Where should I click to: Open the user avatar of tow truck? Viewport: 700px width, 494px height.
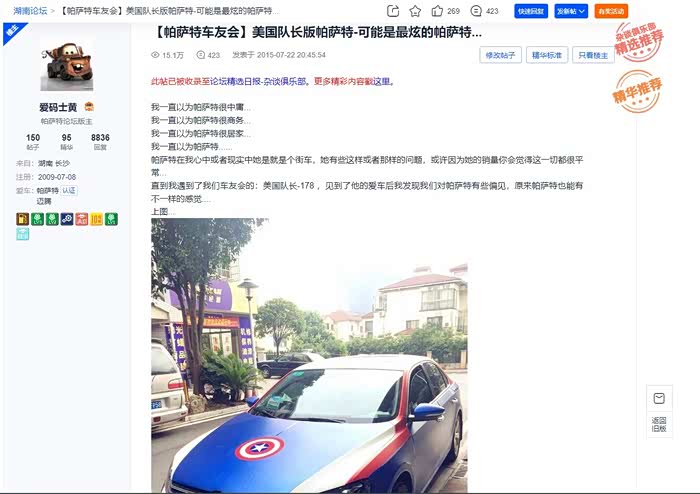point(67,65)
